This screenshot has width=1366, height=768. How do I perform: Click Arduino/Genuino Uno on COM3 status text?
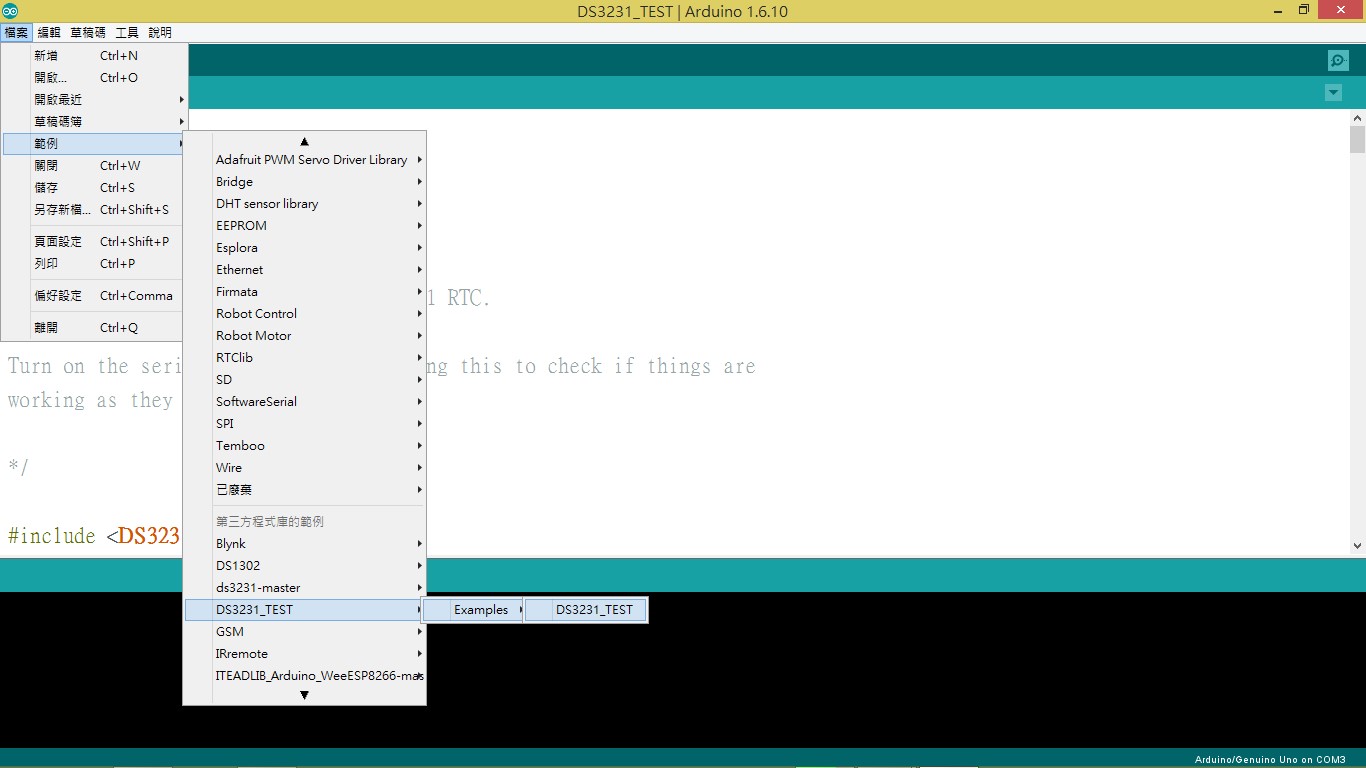1270,760
